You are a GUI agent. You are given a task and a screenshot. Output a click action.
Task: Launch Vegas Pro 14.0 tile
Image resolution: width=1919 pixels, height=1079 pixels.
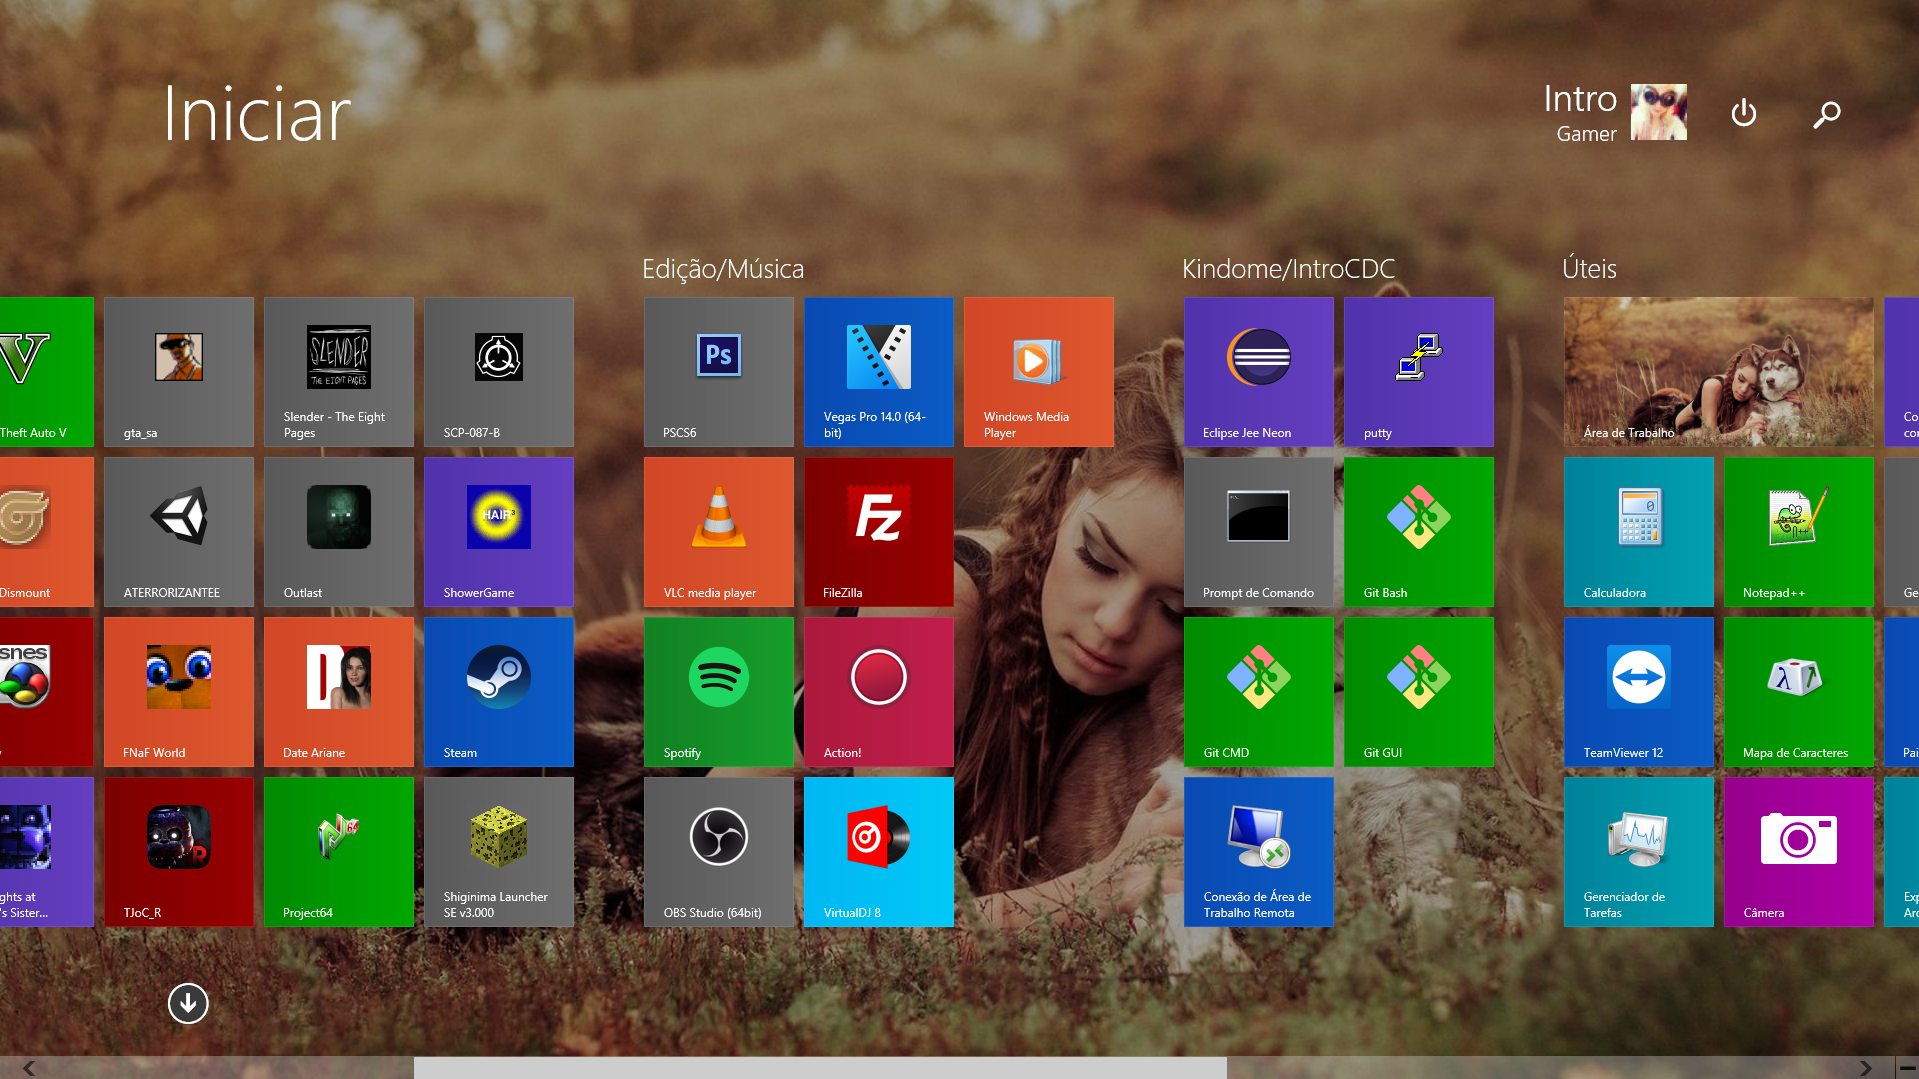pos(879,372)
